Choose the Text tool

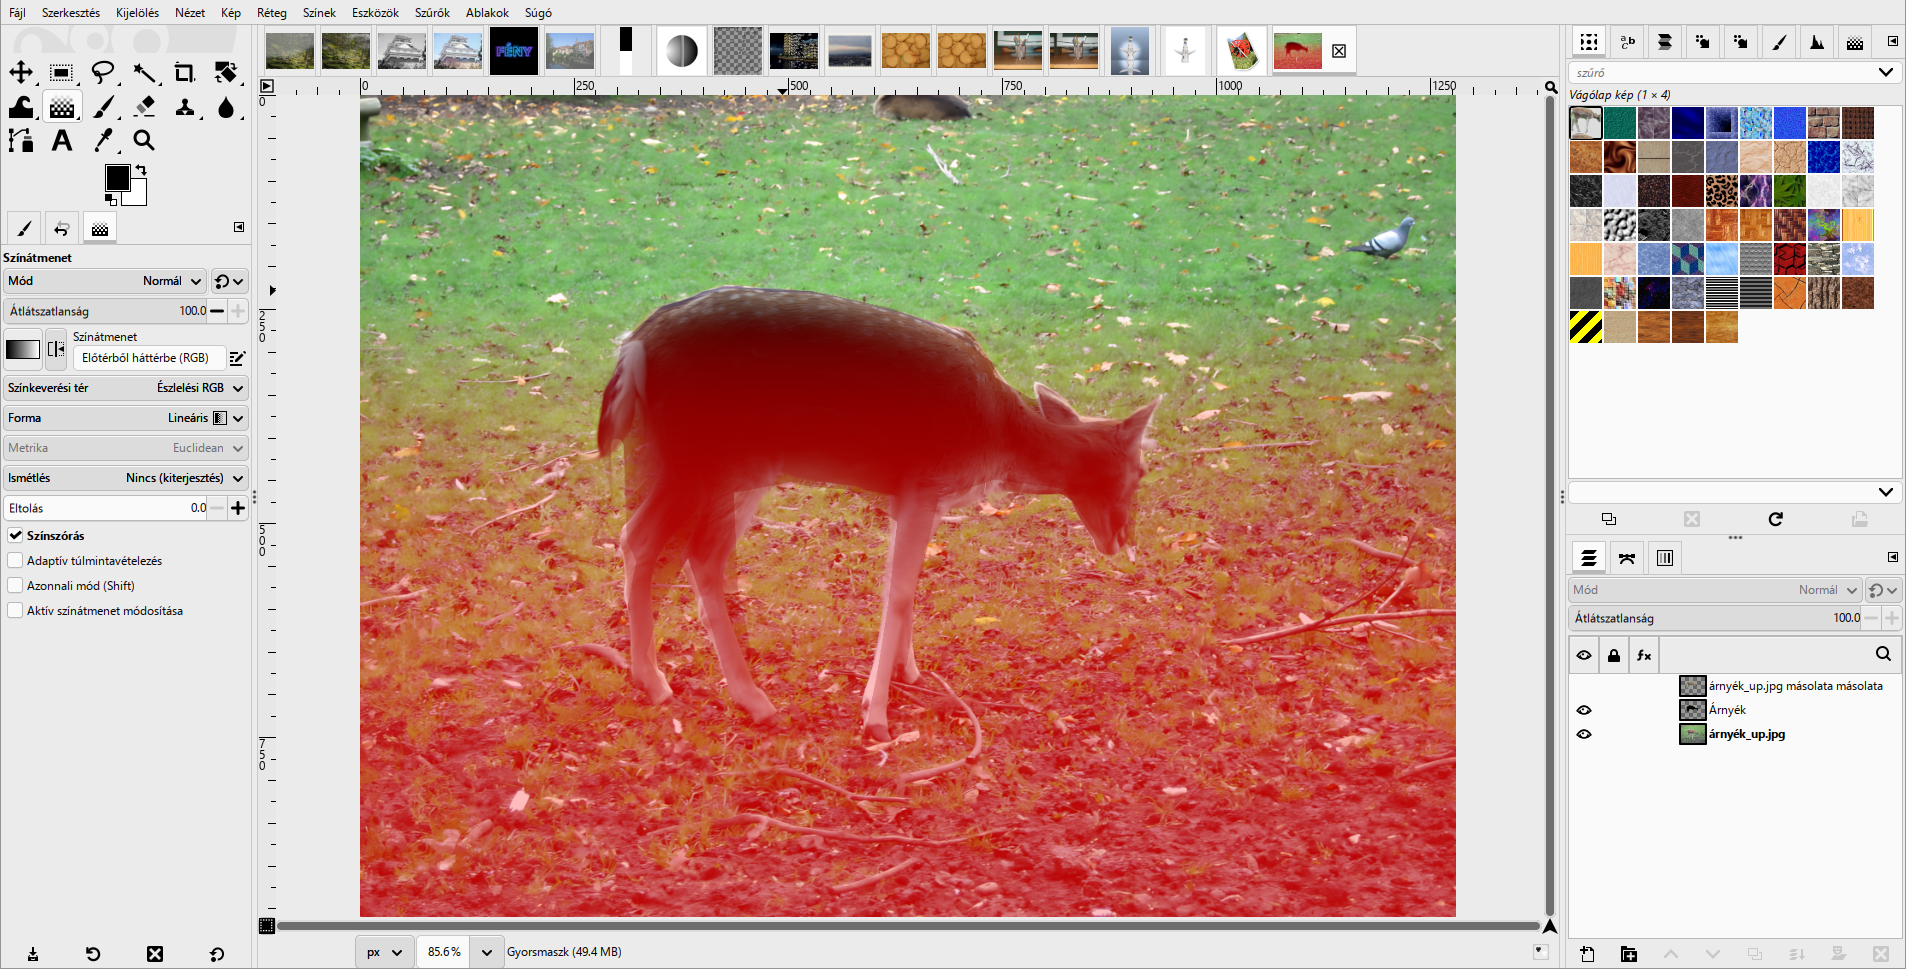tap(62, 141)
